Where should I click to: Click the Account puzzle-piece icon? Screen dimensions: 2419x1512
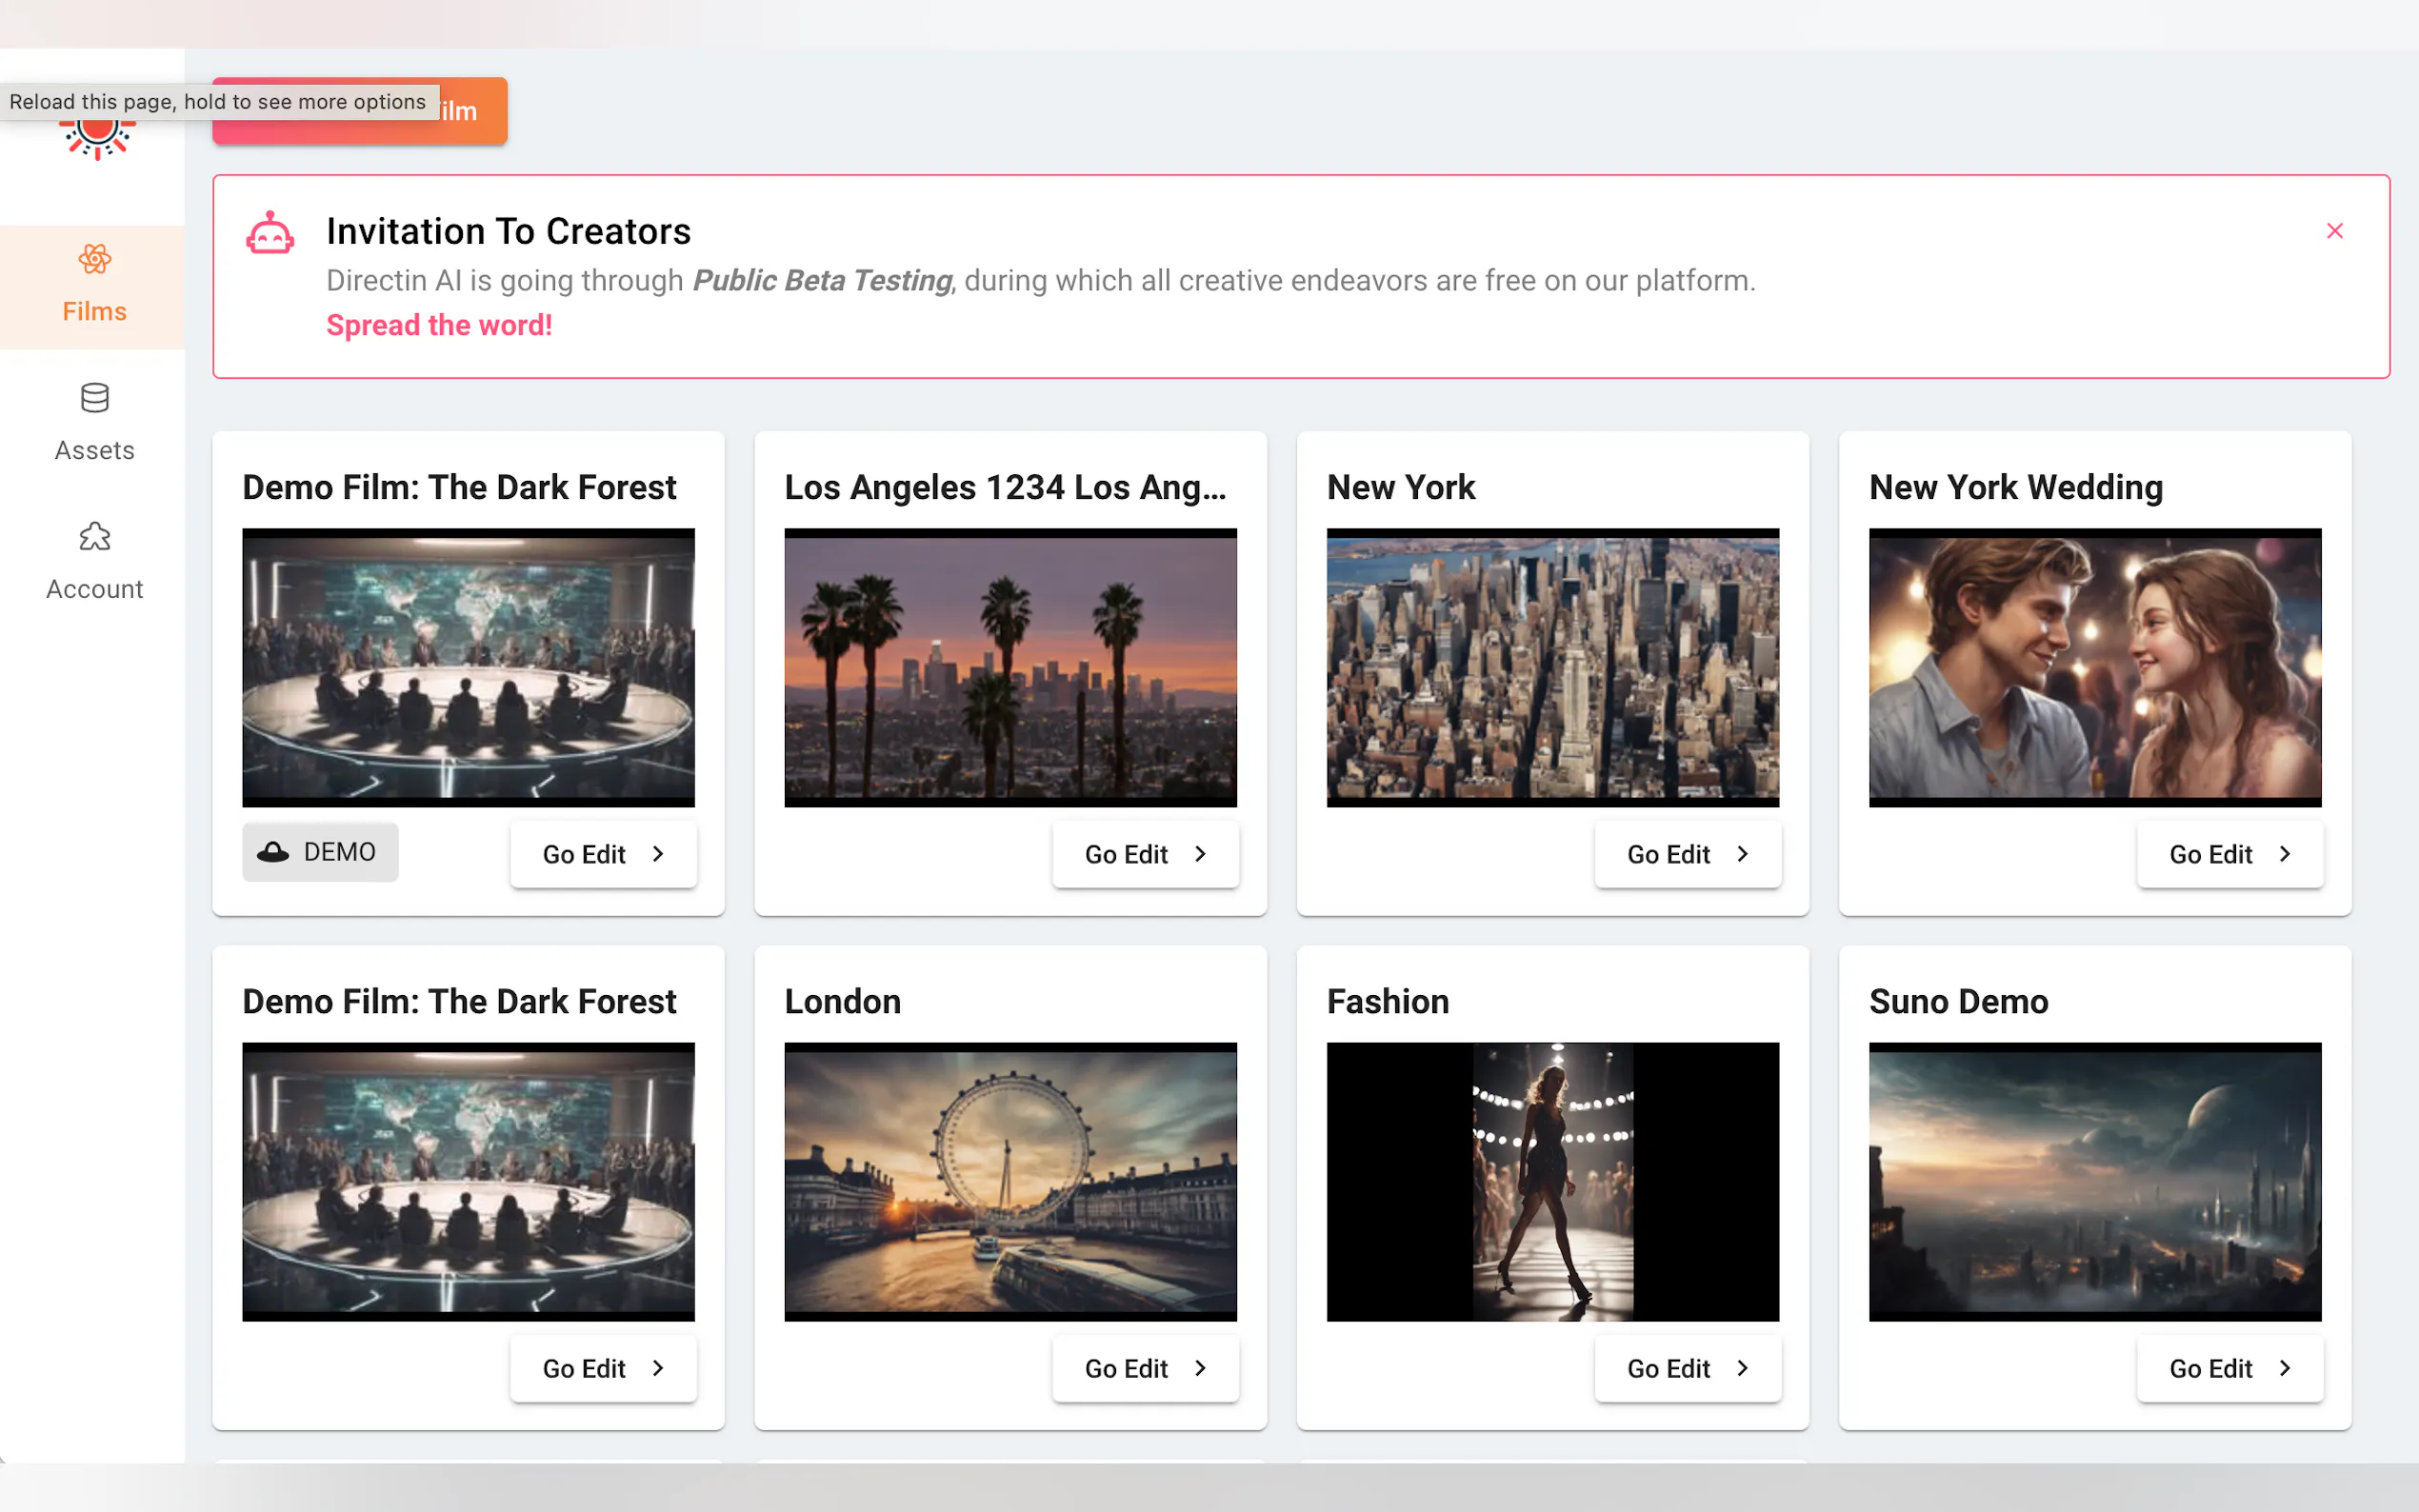95,537
